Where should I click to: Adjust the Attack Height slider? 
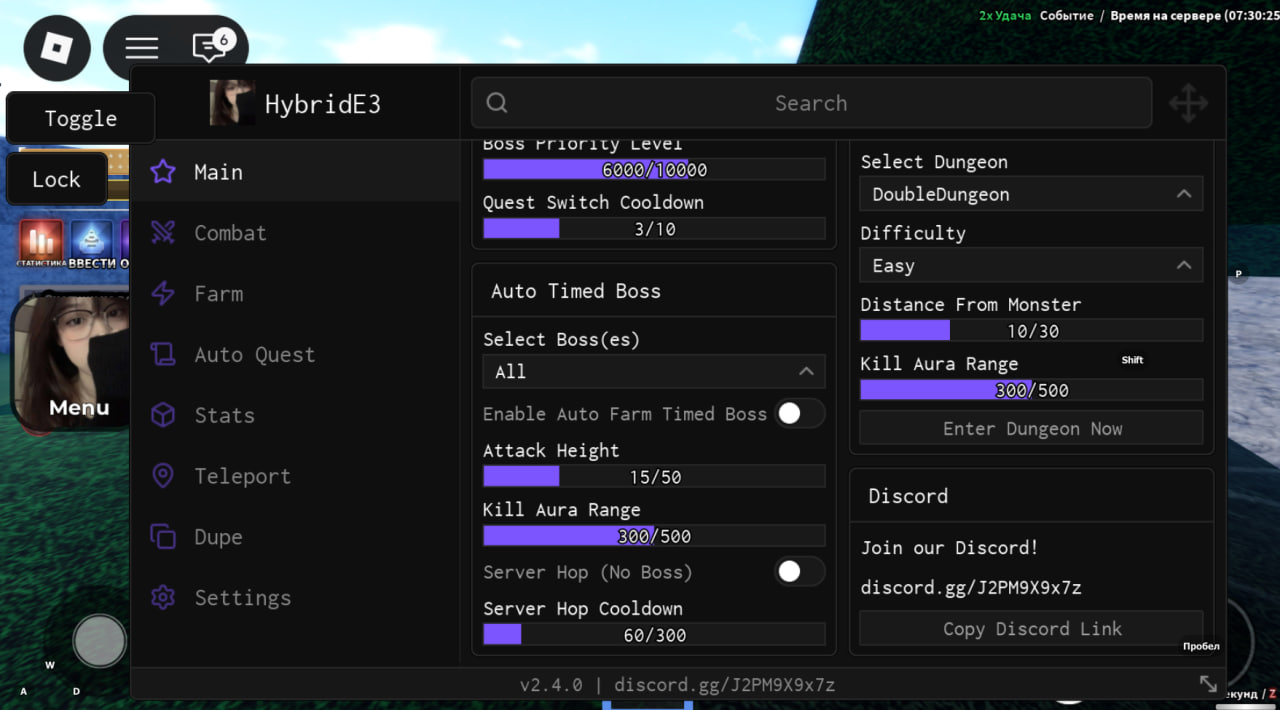tap(654, 477)
